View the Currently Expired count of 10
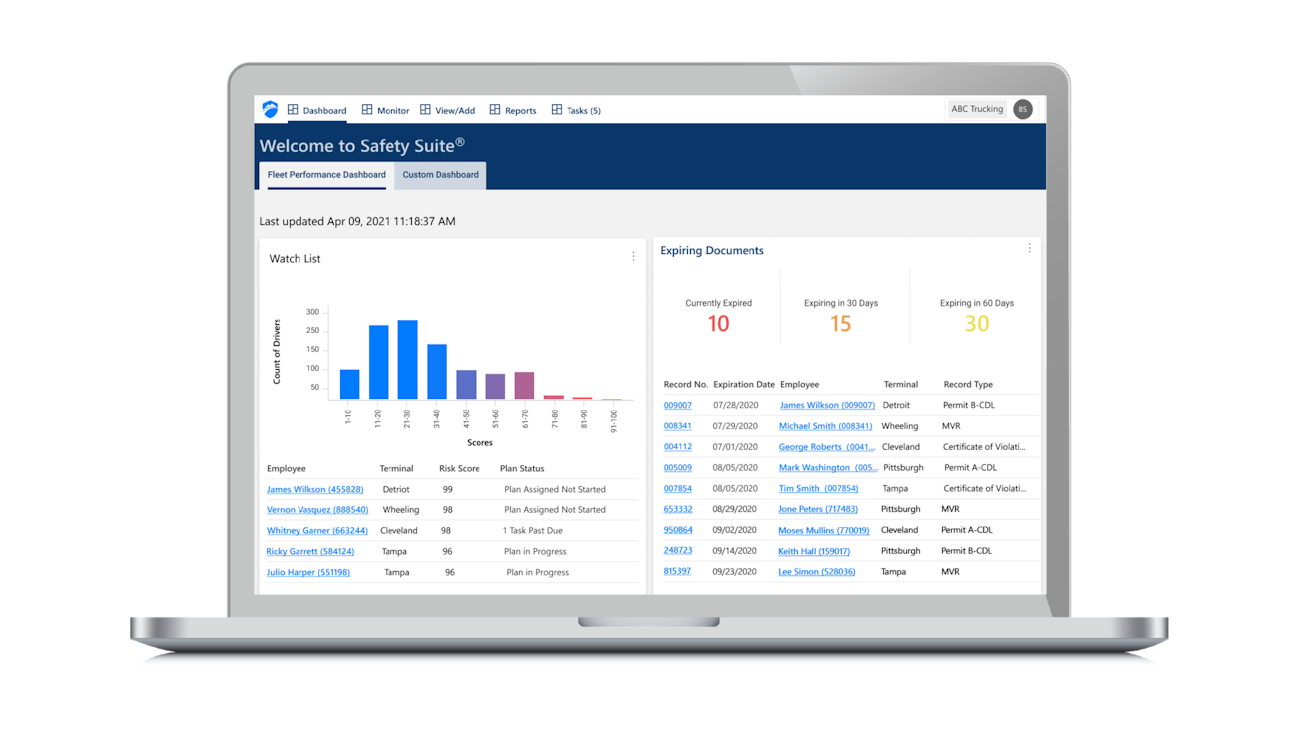 [x=718, y=322]
